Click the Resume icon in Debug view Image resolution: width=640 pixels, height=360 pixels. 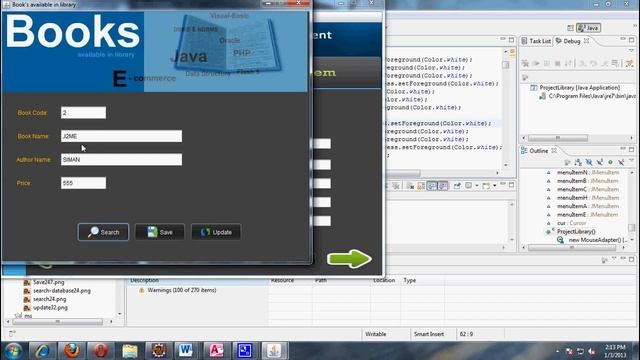[536, 63]
